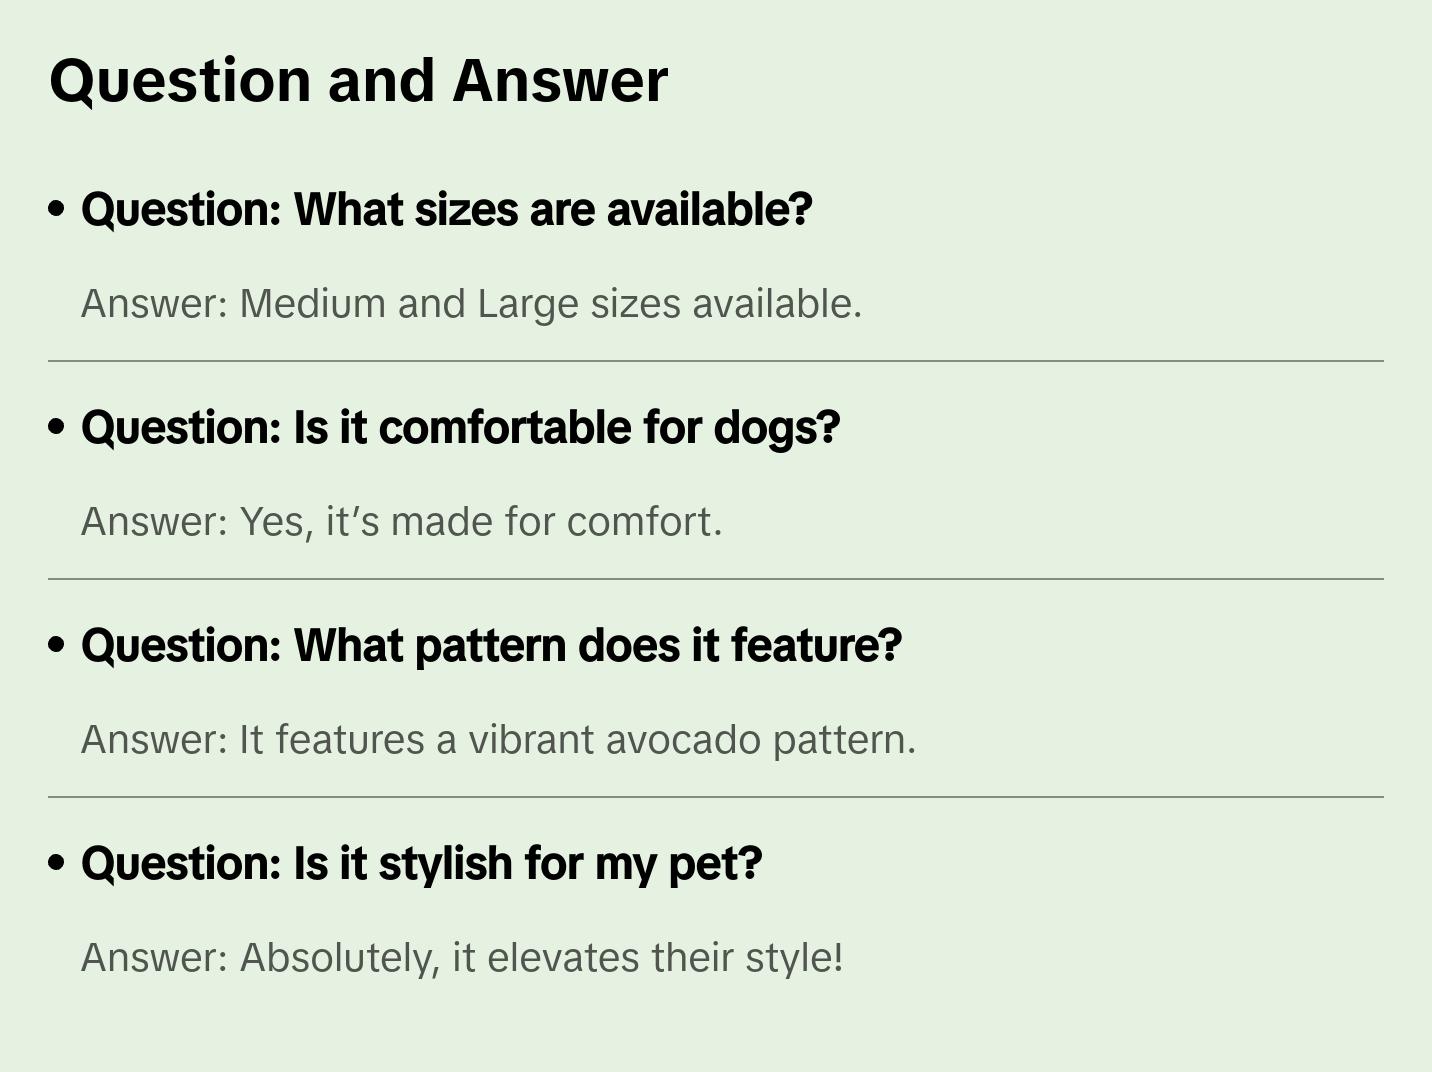Screen dimensions: 1432x1072
Task: Select the "What sizes are available?" question
Action: 446,210
